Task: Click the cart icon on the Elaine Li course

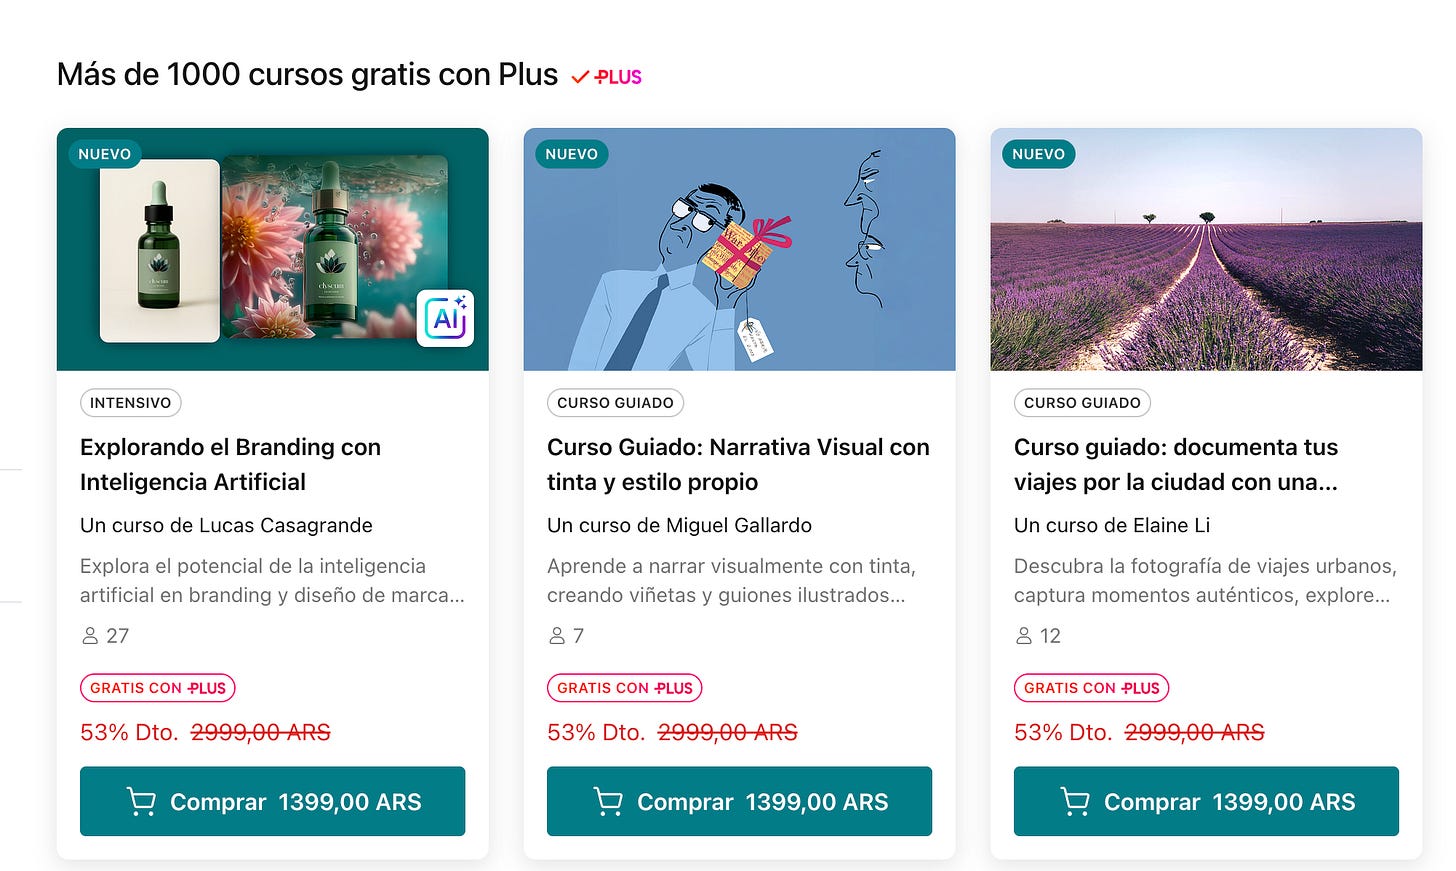Action: 1075,802
